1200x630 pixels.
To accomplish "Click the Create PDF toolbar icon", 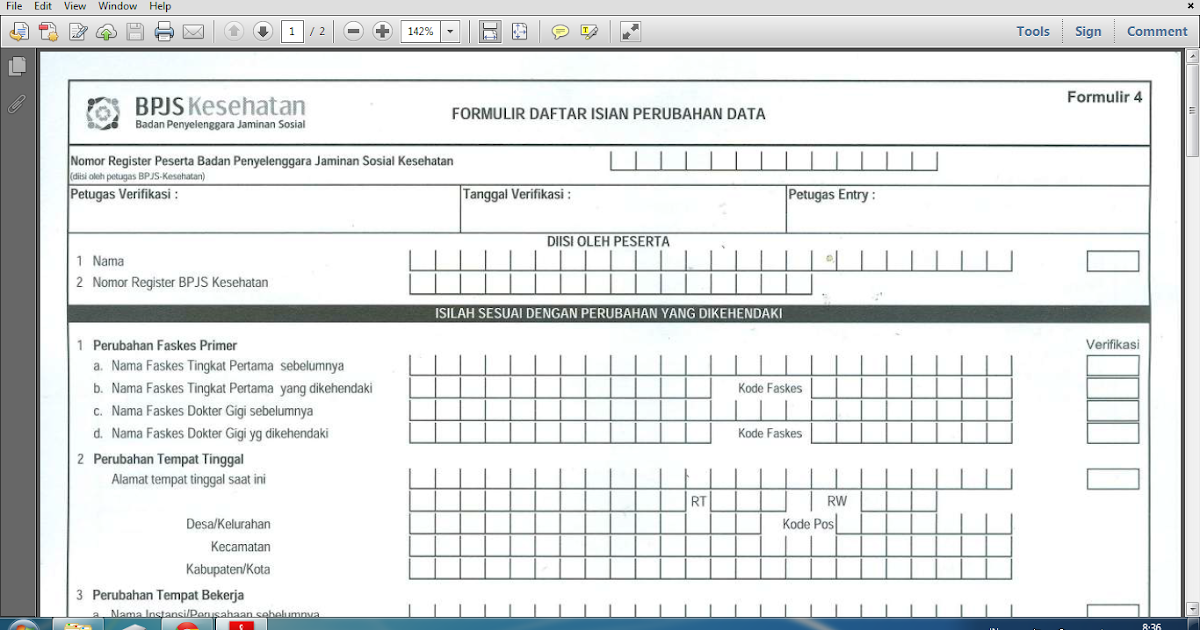I will (48, 32).
